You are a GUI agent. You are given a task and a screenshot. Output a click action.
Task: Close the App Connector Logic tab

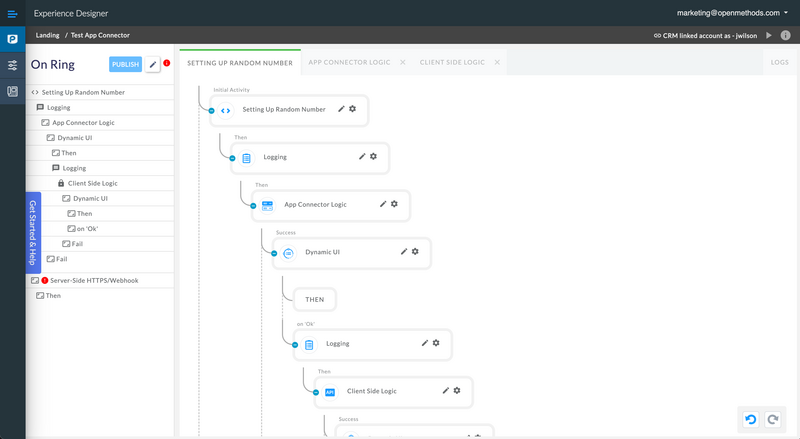click(x=403, y=62)
